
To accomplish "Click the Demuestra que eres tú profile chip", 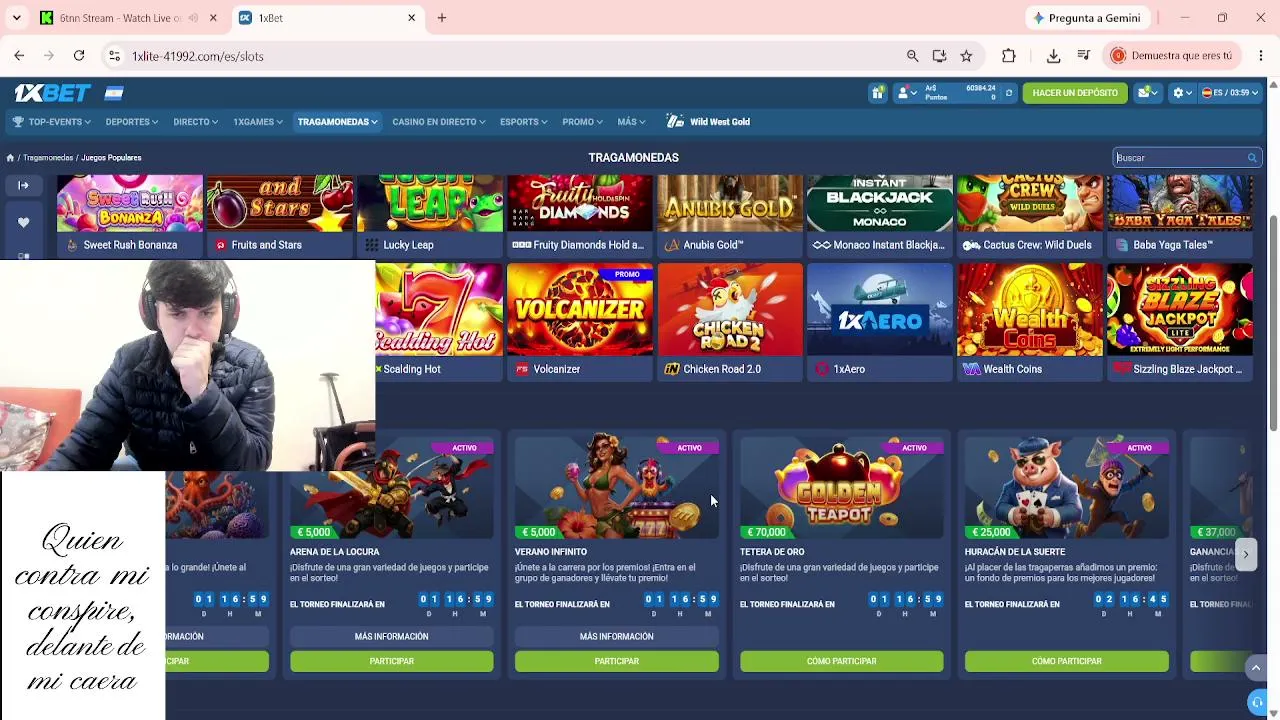I will pyautogui.click(x=1172, y=56).
